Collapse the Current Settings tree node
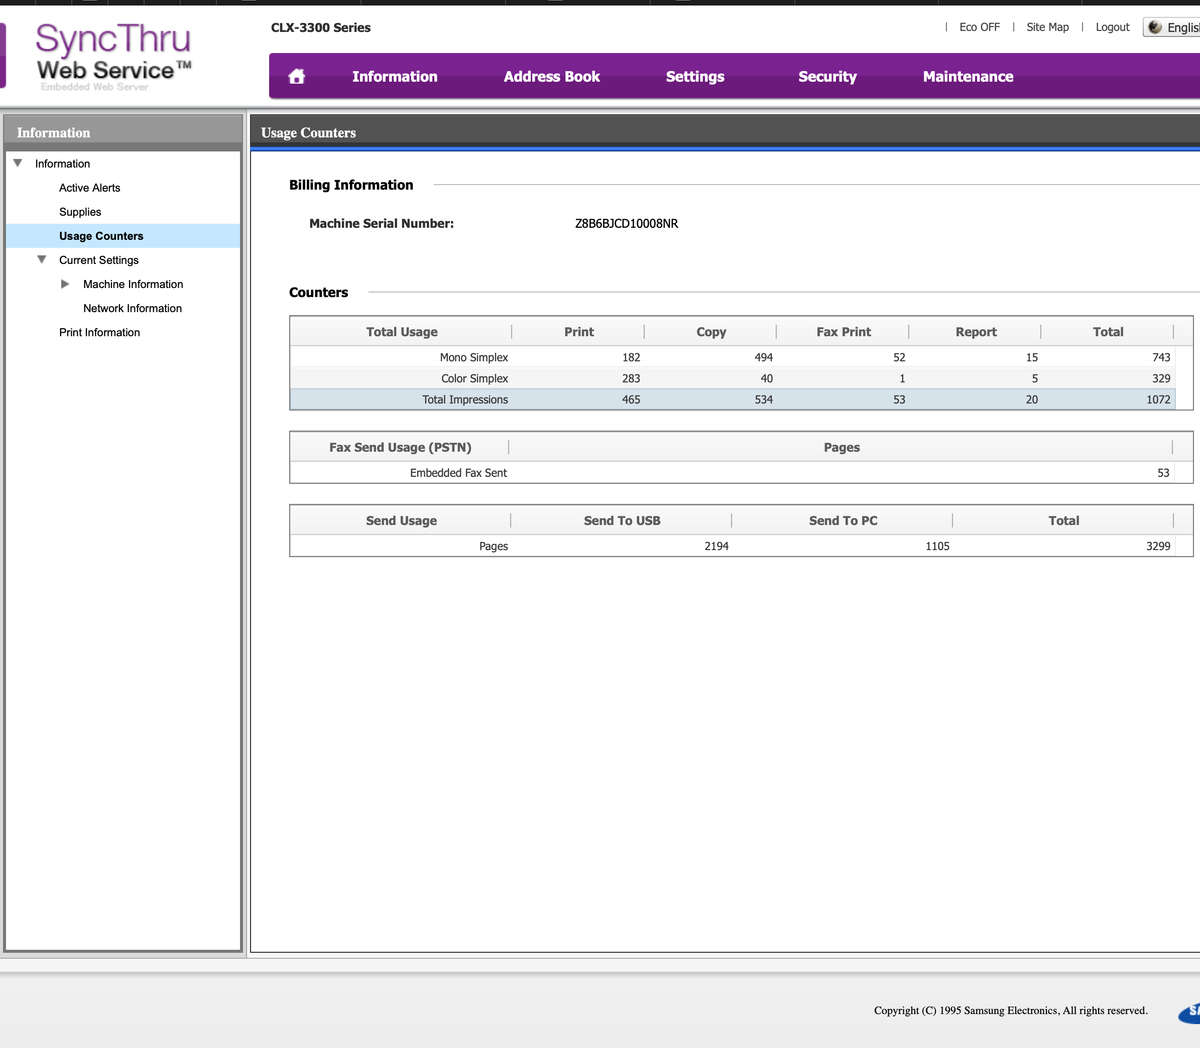 pyautogui.click(x=42, y=260)
